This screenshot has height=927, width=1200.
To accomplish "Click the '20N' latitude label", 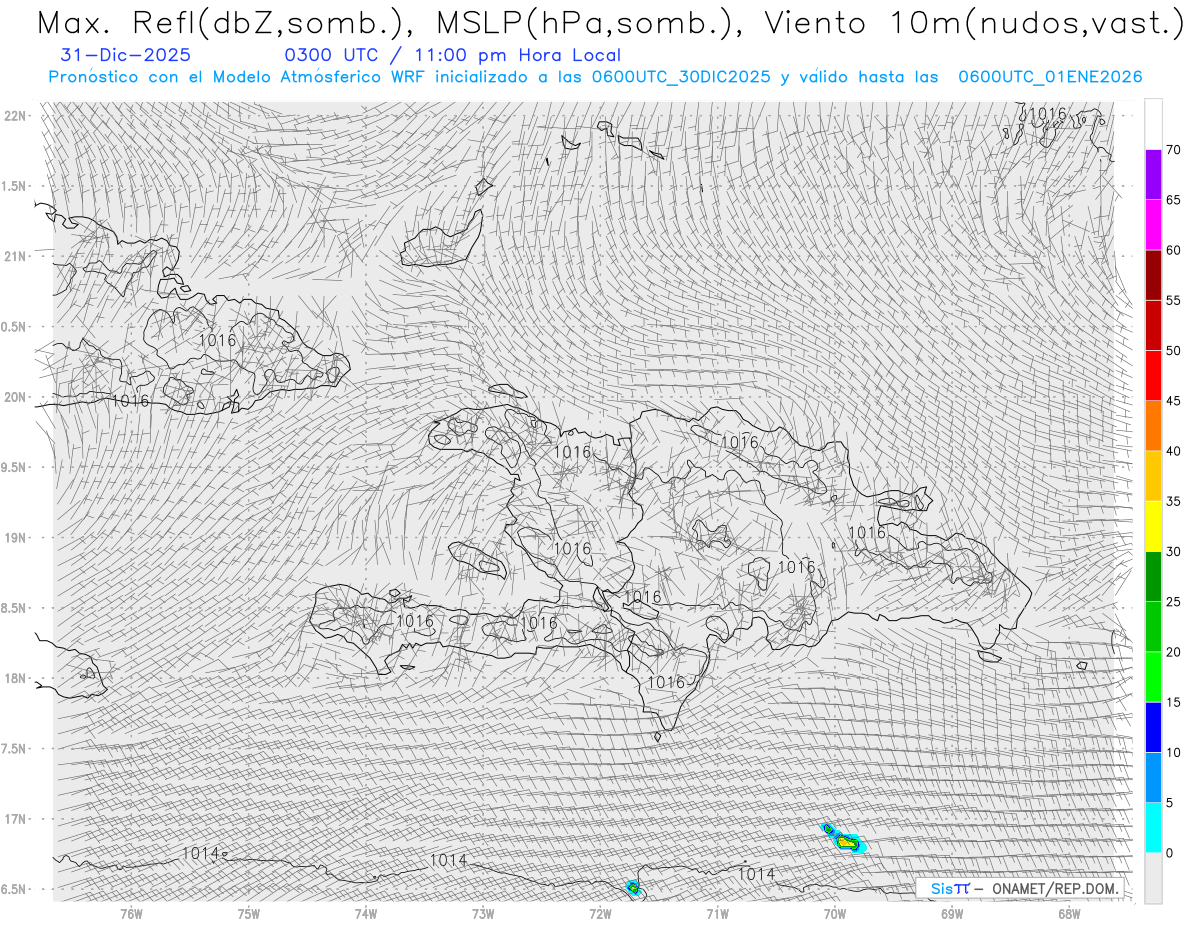I will coord(16,397).
